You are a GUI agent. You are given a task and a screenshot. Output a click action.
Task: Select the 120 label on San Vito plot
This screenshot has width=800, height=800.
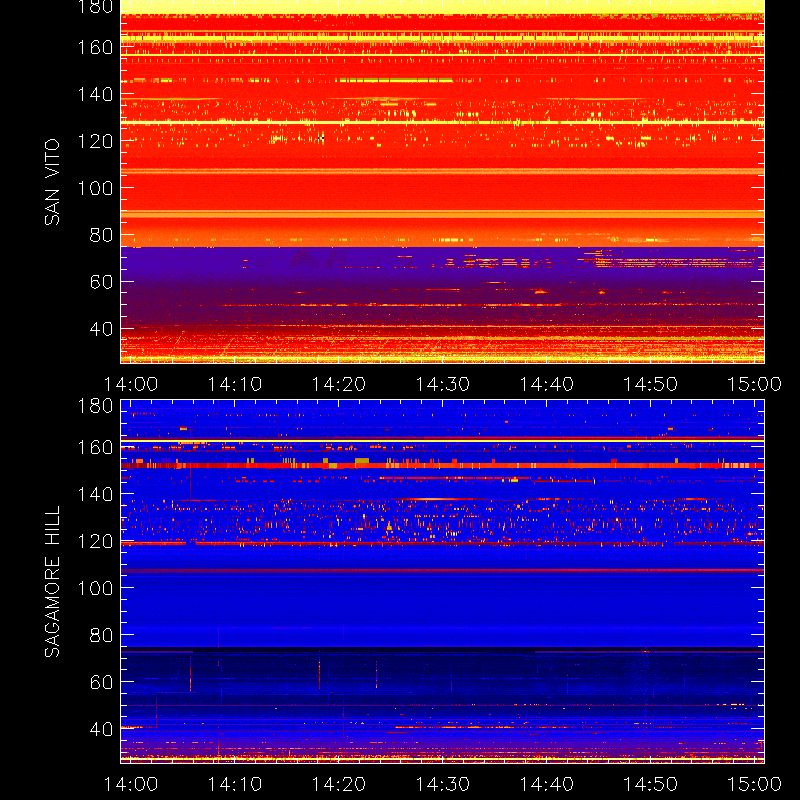point(95,141)
